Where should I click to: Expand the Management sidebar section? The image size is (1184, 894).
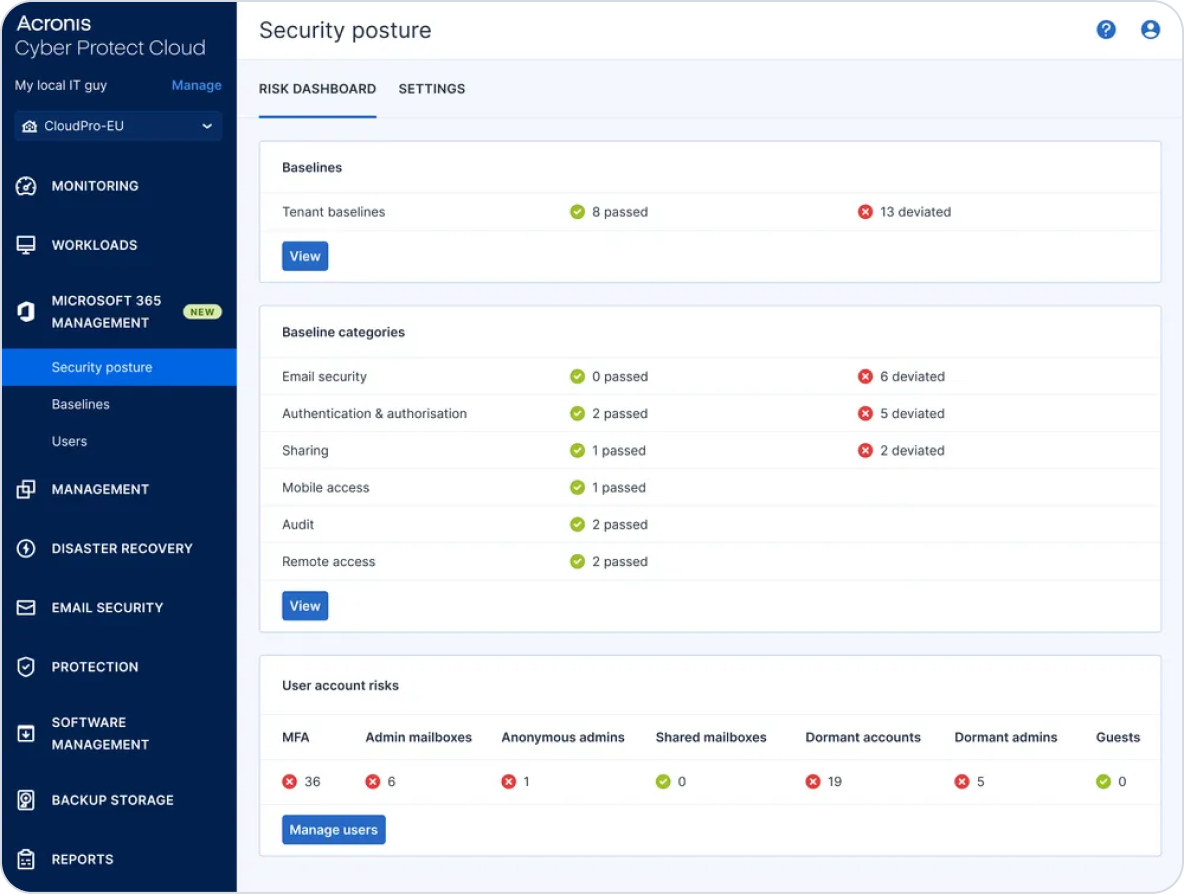[x=100, y=490]
